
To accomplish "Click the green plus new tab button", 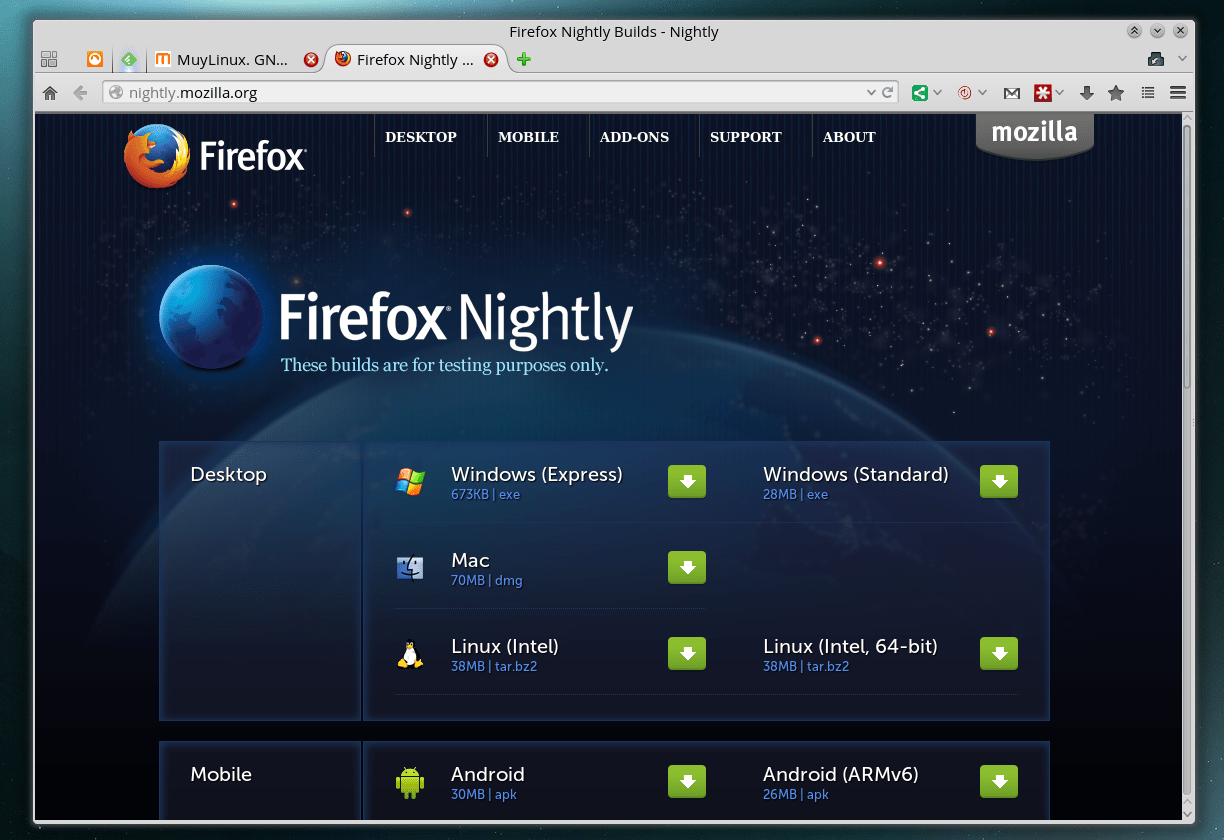I will [523, 60].
